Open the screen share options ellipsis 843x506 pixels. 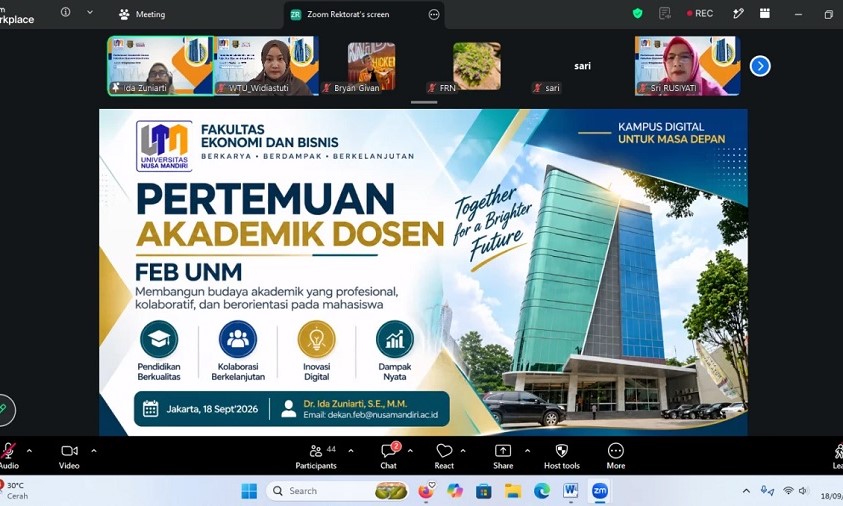(434, 15)
